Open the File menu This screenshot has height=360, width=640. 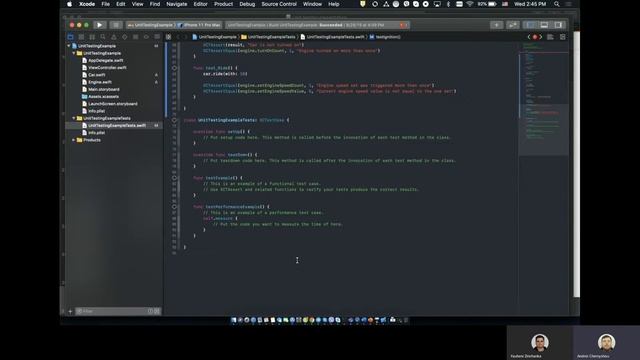[105, 4]
